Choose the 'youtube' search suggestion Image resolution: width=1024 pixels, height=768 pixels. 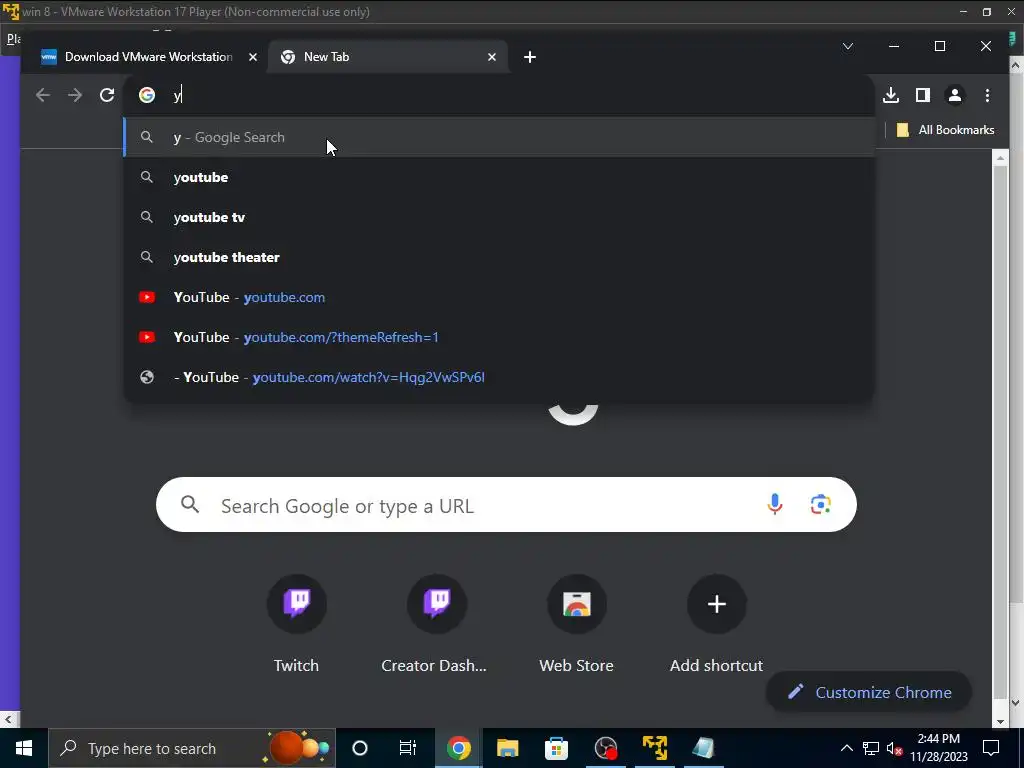pos(499,178)
